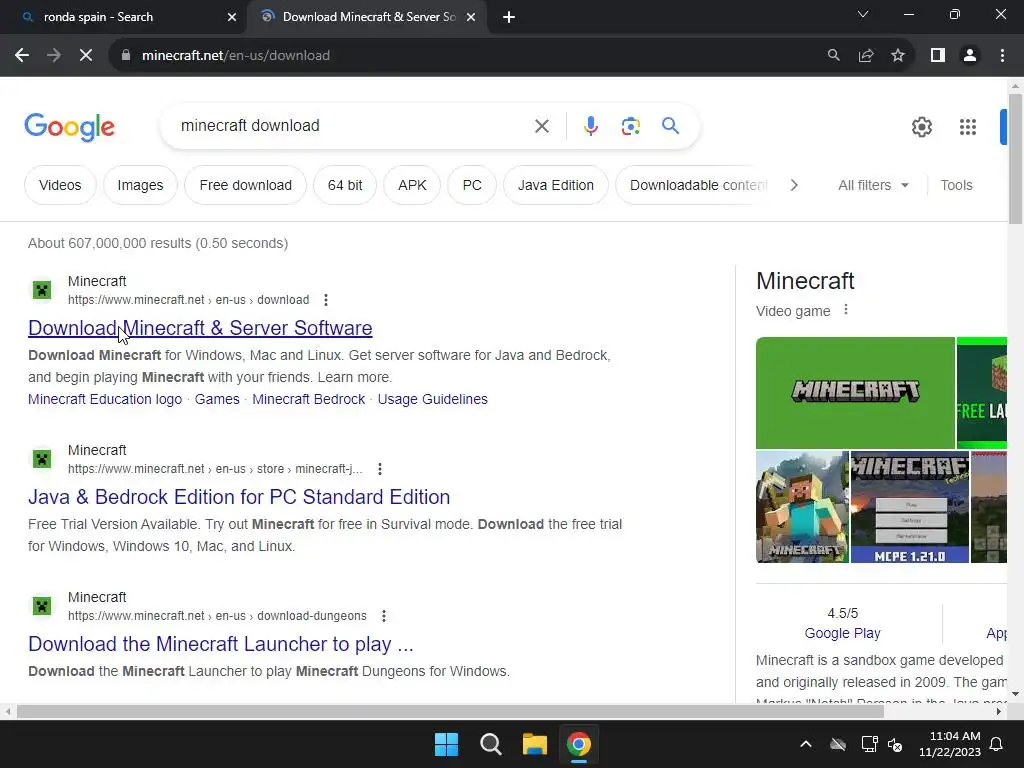Select the Free download filter chip
Viewport: 1024px width, 768px height.
[x=246, y=185]
